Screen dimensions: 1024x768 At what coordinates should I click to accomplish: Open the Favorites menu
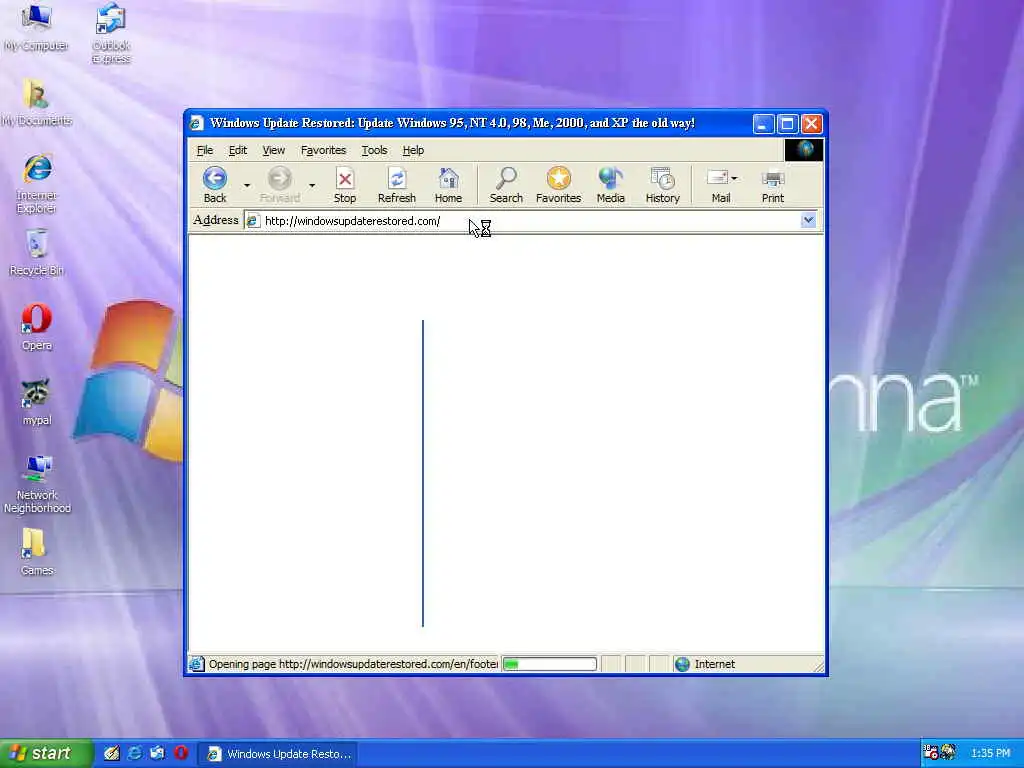pos(323,150)
